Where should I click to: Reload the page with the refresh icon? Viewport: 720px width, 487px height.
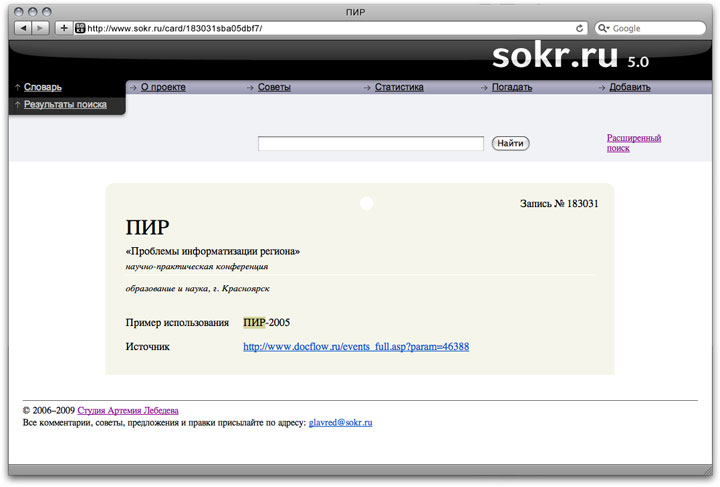click(580, 28)
